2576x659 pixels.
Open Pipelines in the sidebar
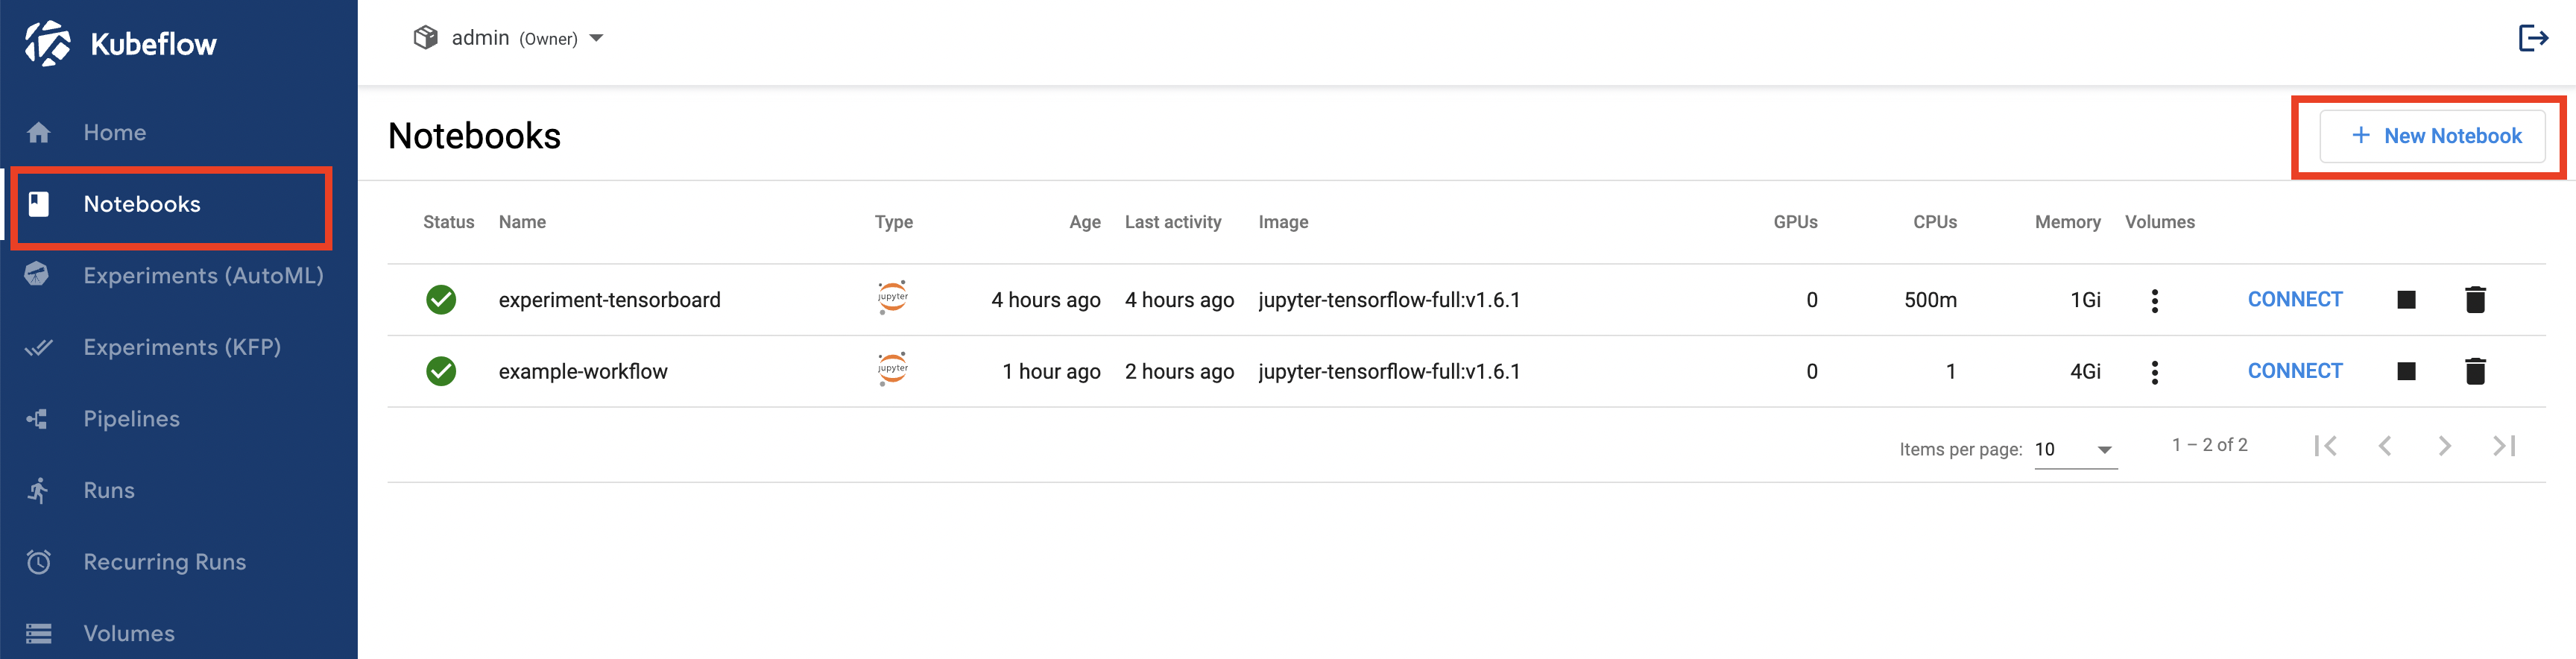[131, 419]
